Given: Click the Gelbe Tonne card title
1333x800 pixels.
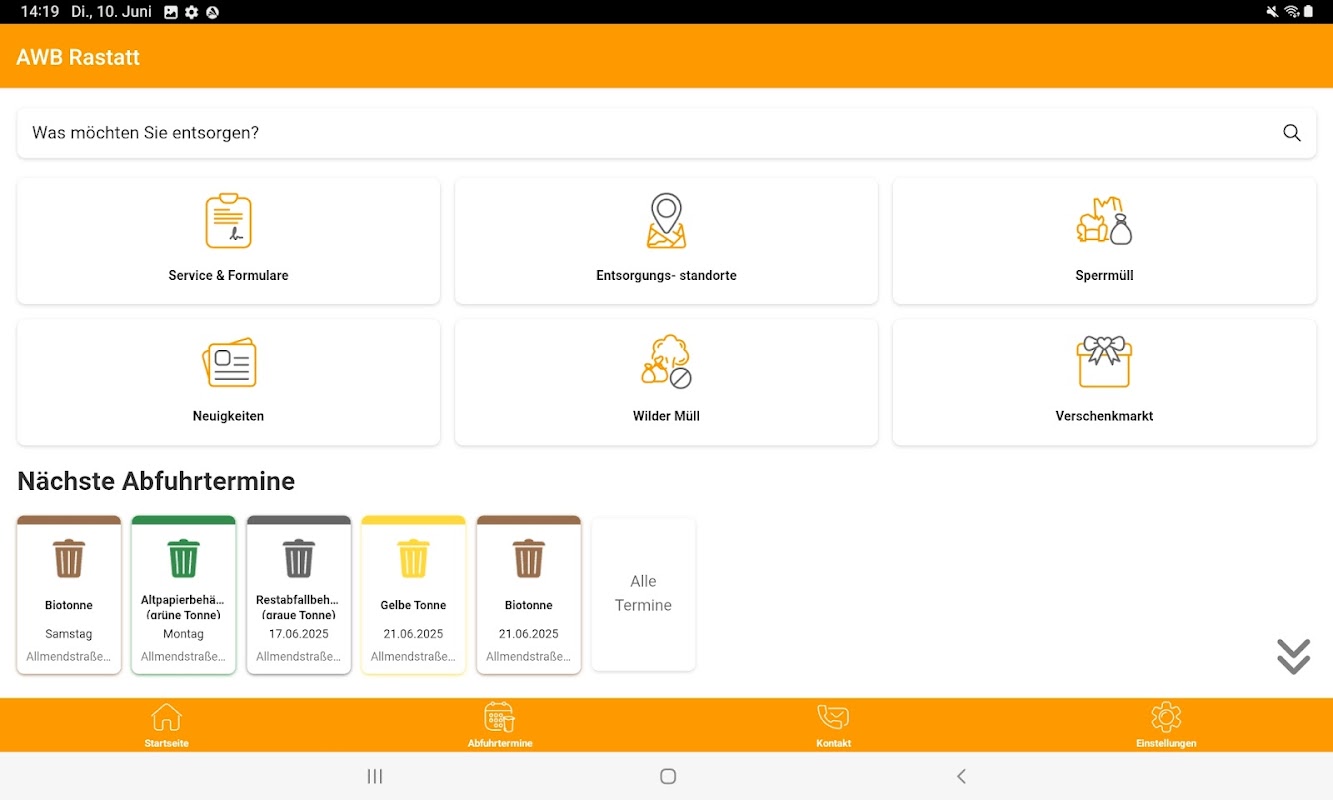Looking at the screenshot, I should click(414, 605).
